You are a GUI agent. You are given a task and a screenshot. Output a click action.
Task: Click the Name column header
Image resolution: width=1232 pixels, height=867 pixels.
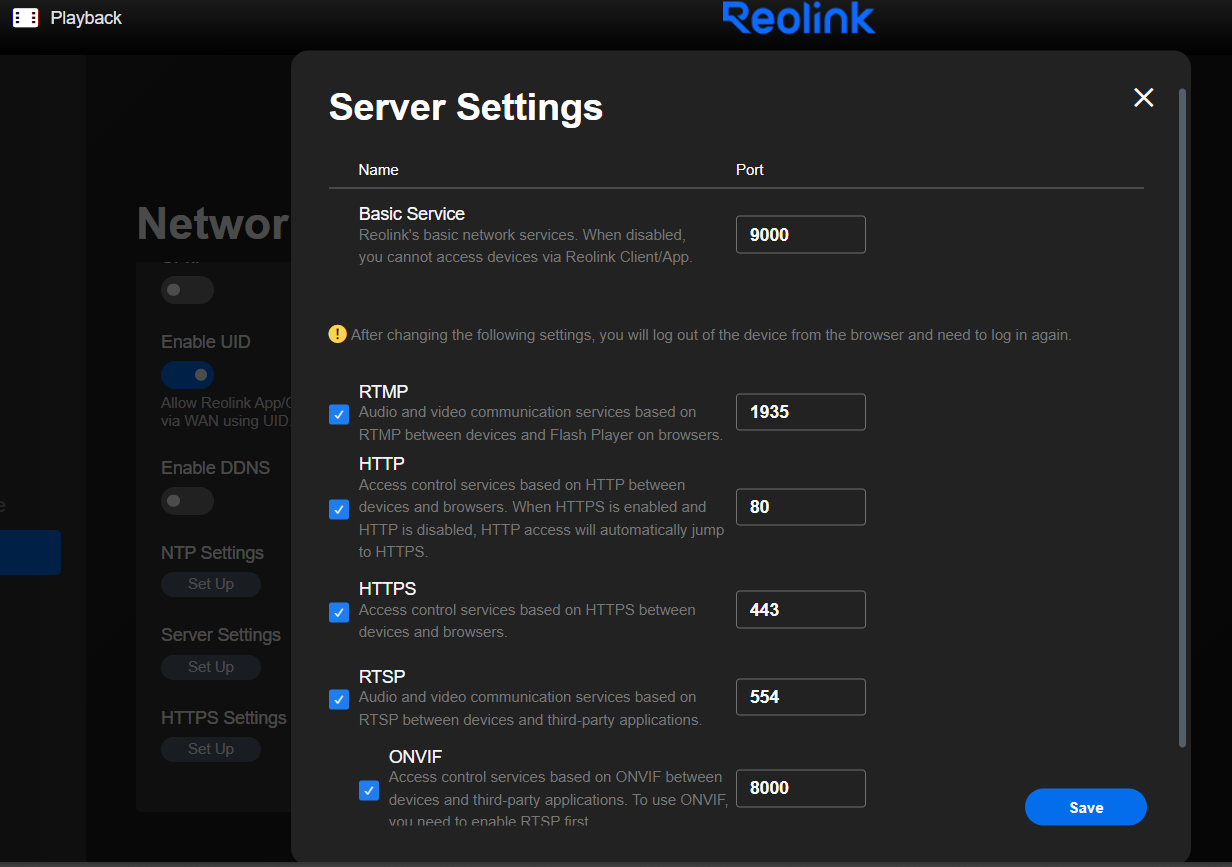pos(379,170)
